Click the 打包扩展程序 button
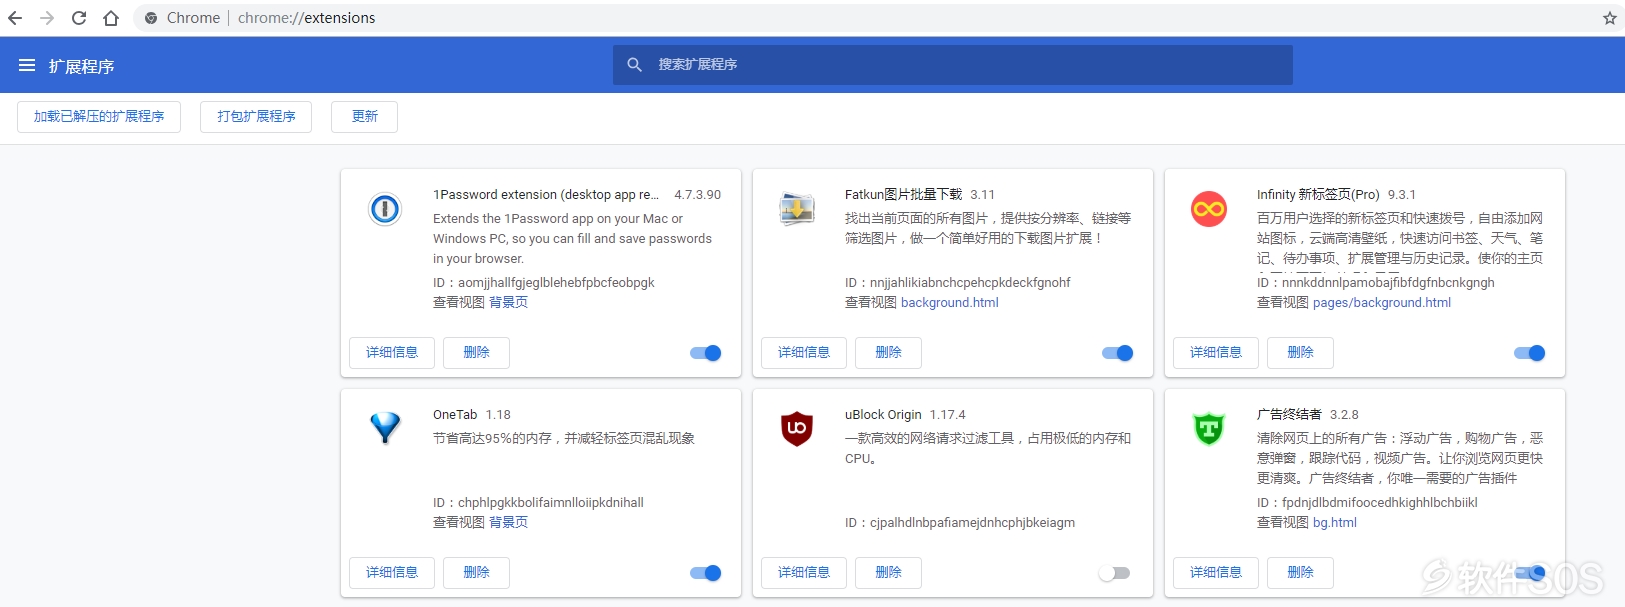Screen dimensions: 1625x607 [256, 117]
